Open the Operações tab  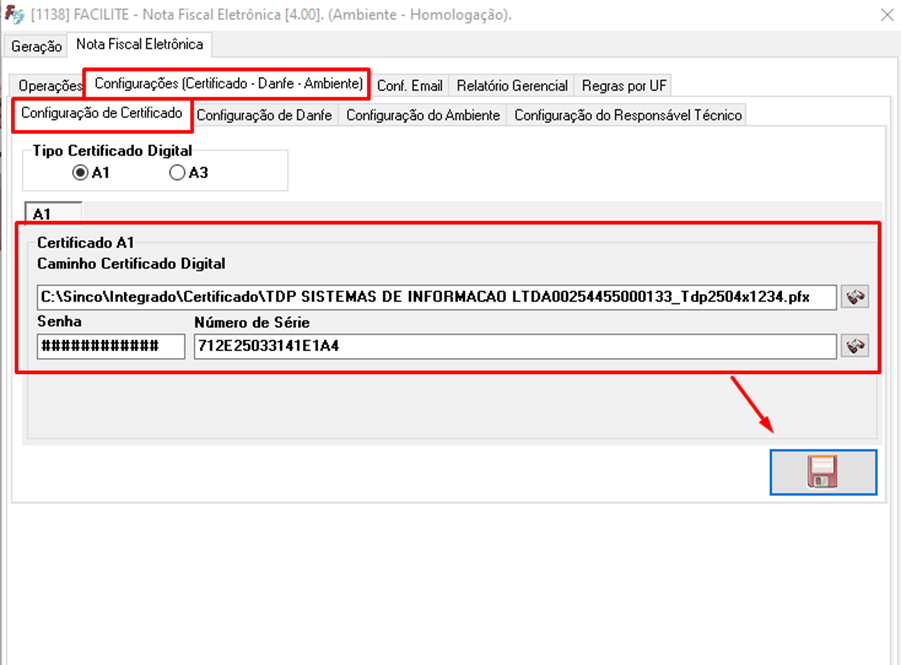point(49,86)
